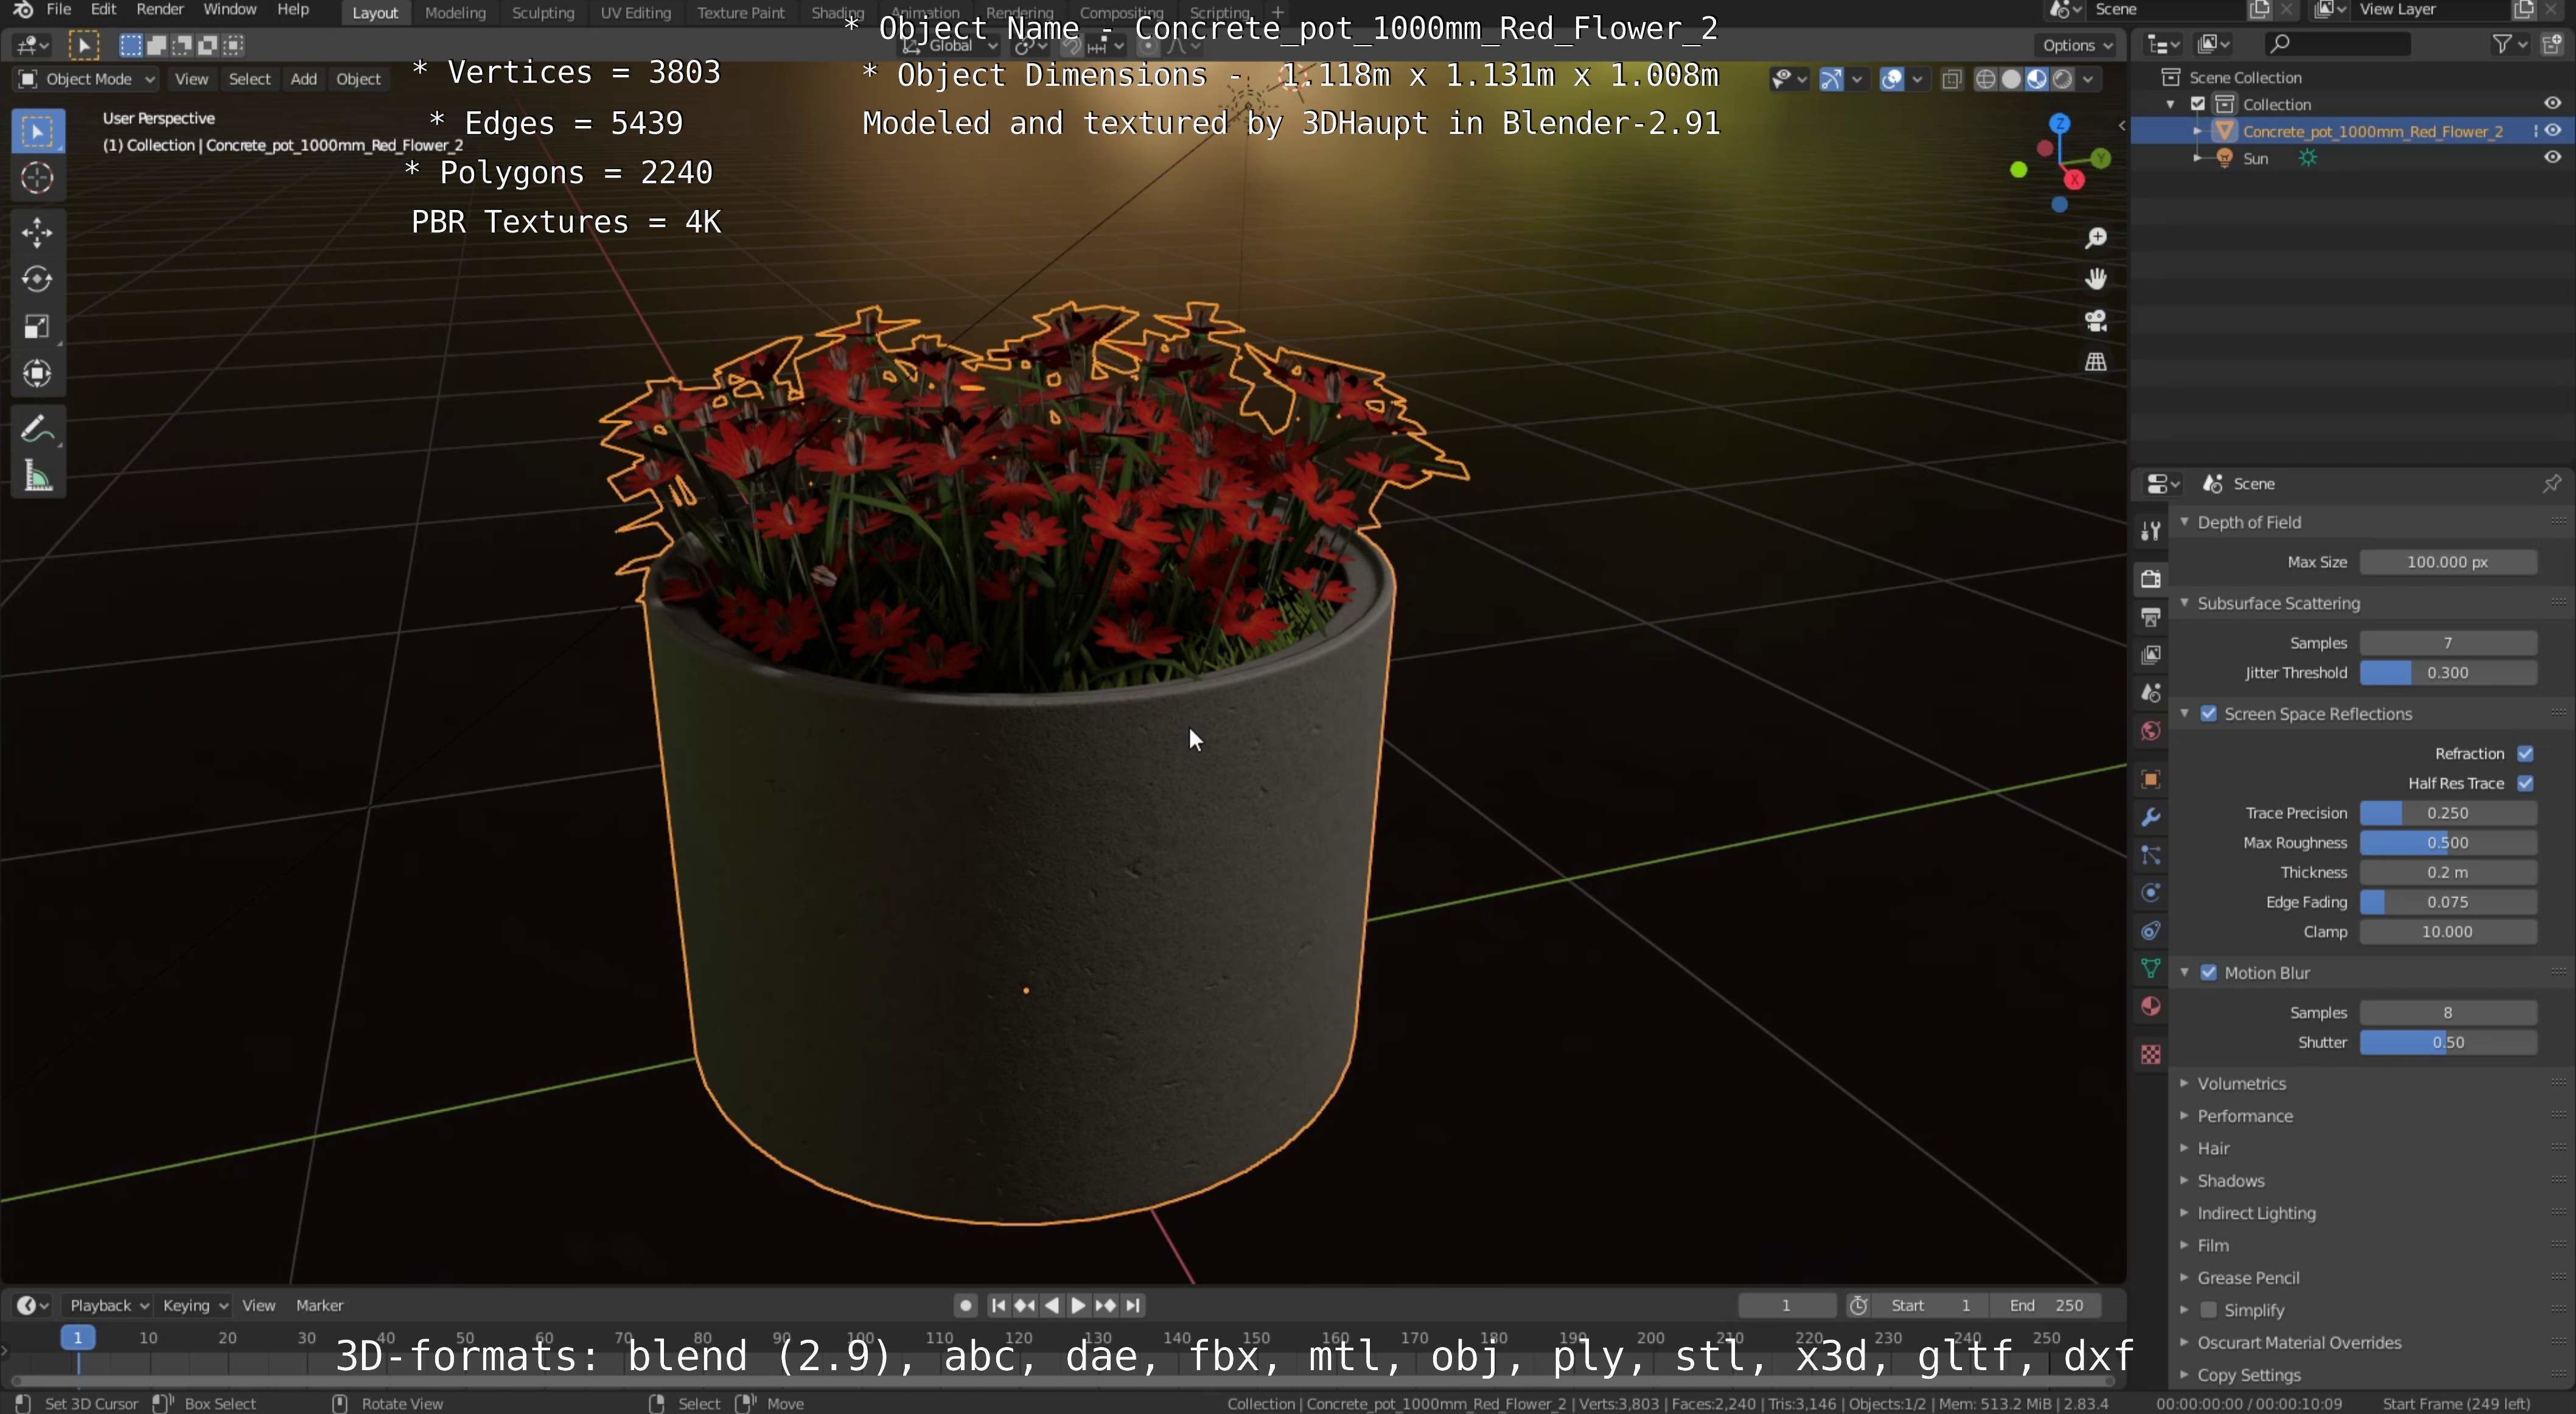
Task: Switch to the UV Editing workspace tab
Action: tap(635, 12)
